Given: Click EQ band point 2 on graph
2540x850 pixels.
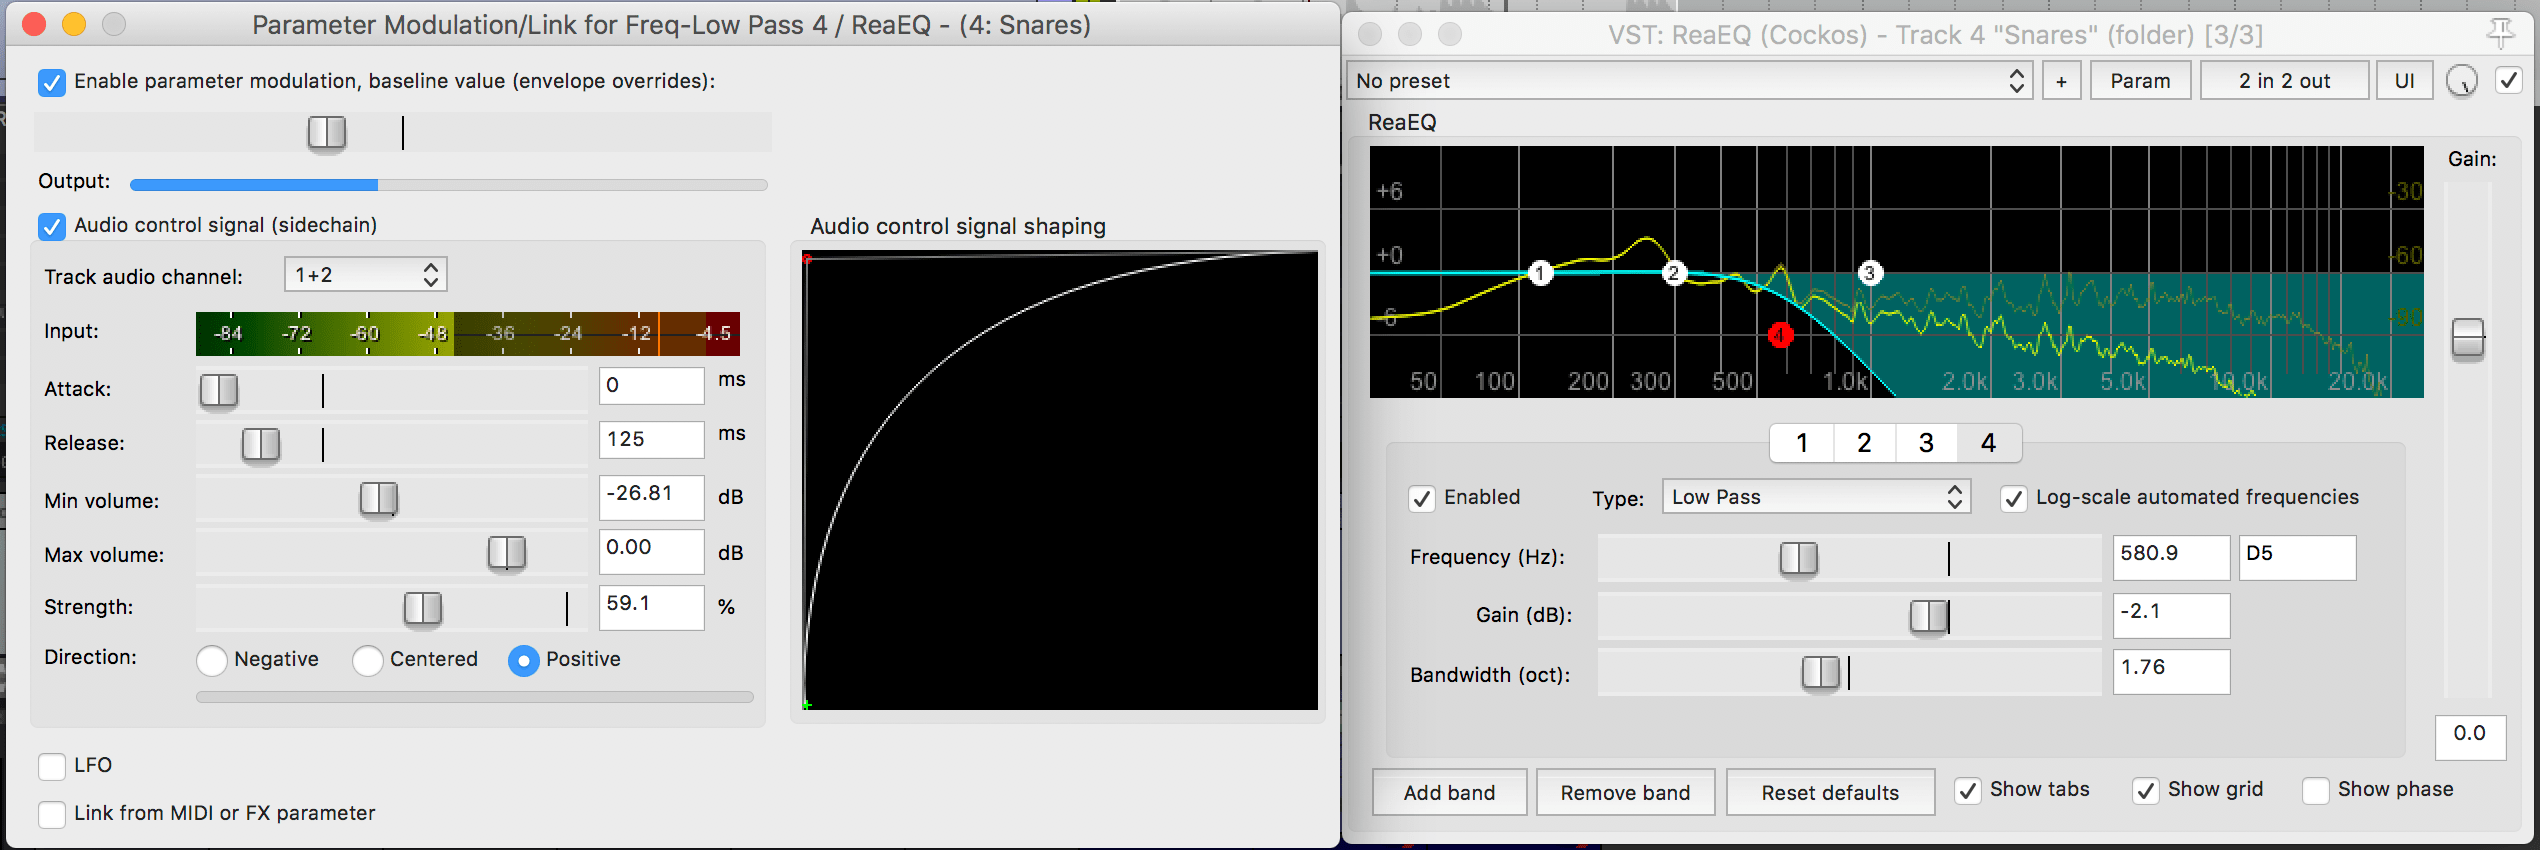Looking at the screenshot, I should [1674, 272].
